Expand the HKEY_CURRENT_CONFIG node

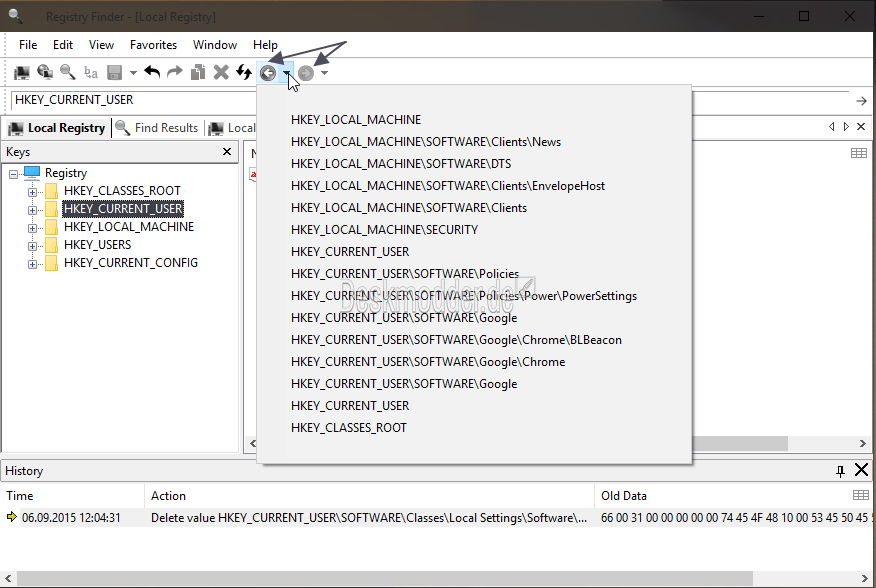pos(32,264)
